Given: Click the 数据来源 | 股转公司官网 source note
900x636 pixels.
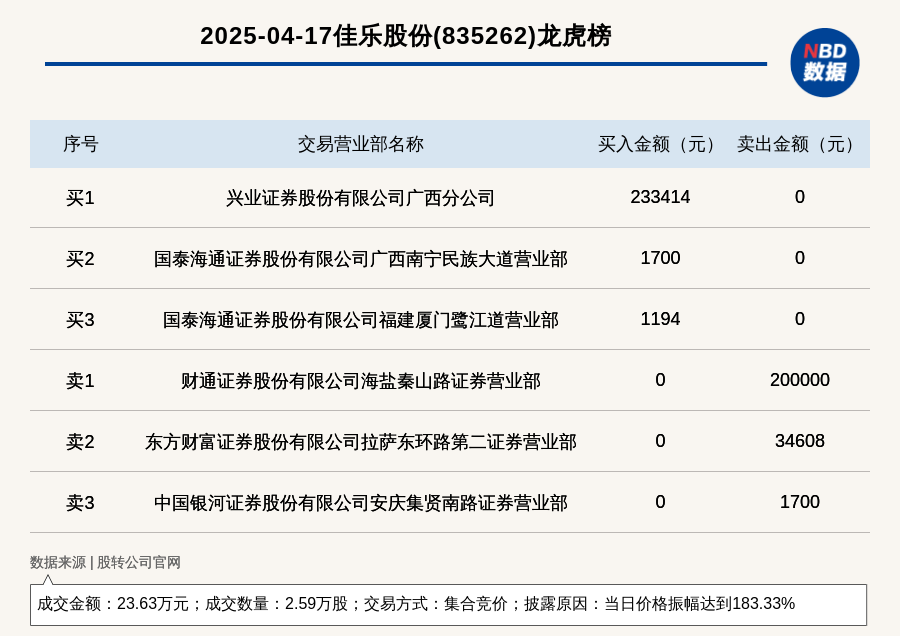Looking at the screenshot, I should (105, 562).
